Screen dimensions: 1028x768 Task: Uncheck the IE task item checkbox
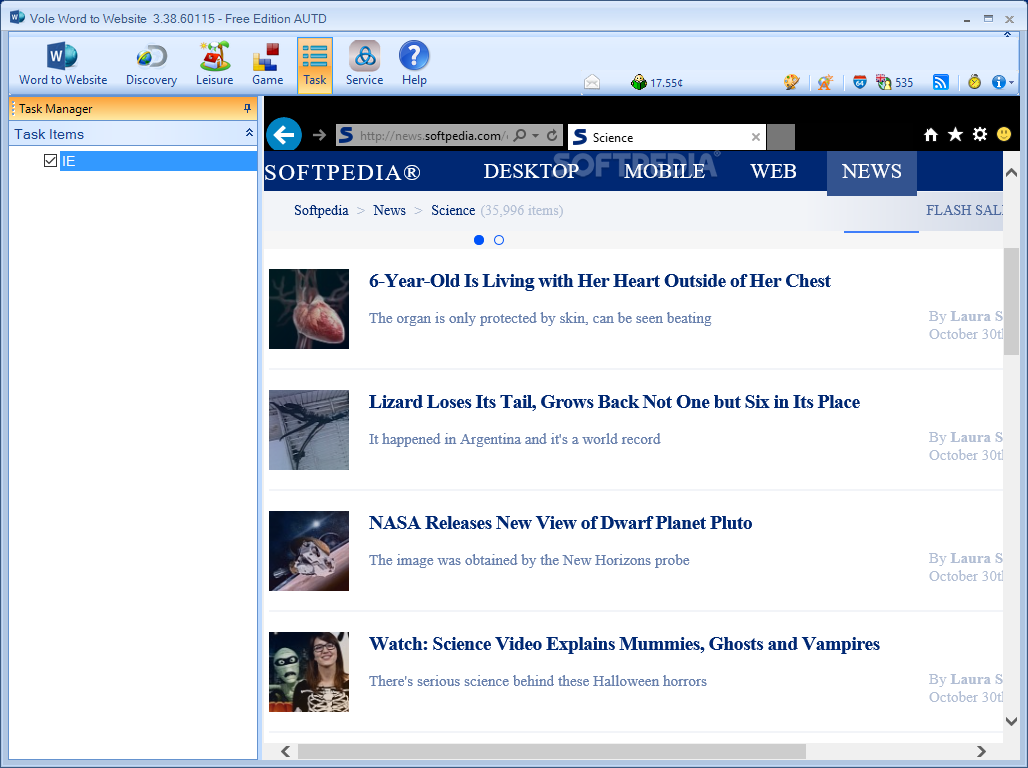[50, 160]
